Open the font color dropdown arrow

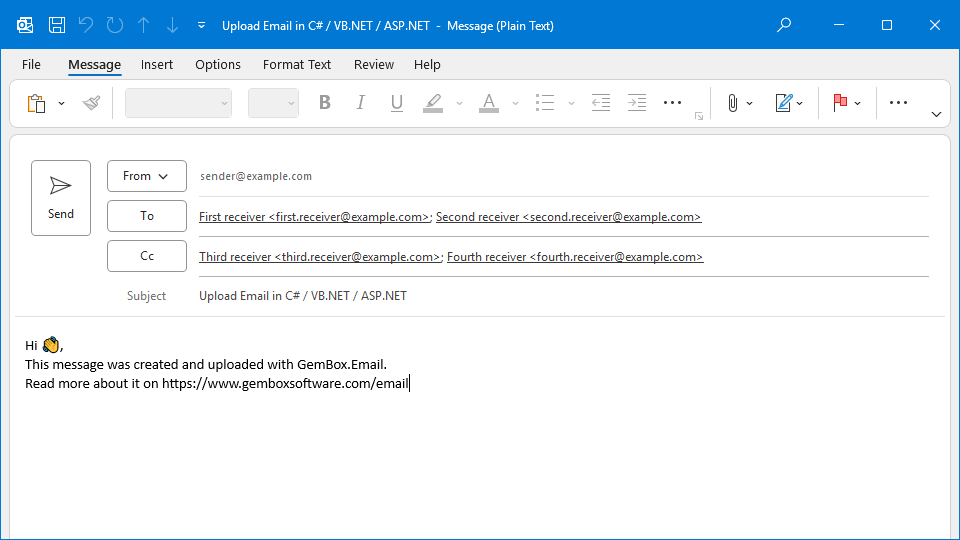click(x=515, y=103)
